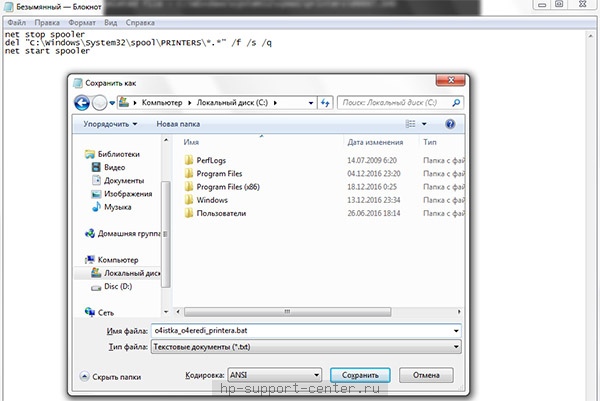
Task: Open Видео library in sidebar
Action: pos(114,168)
